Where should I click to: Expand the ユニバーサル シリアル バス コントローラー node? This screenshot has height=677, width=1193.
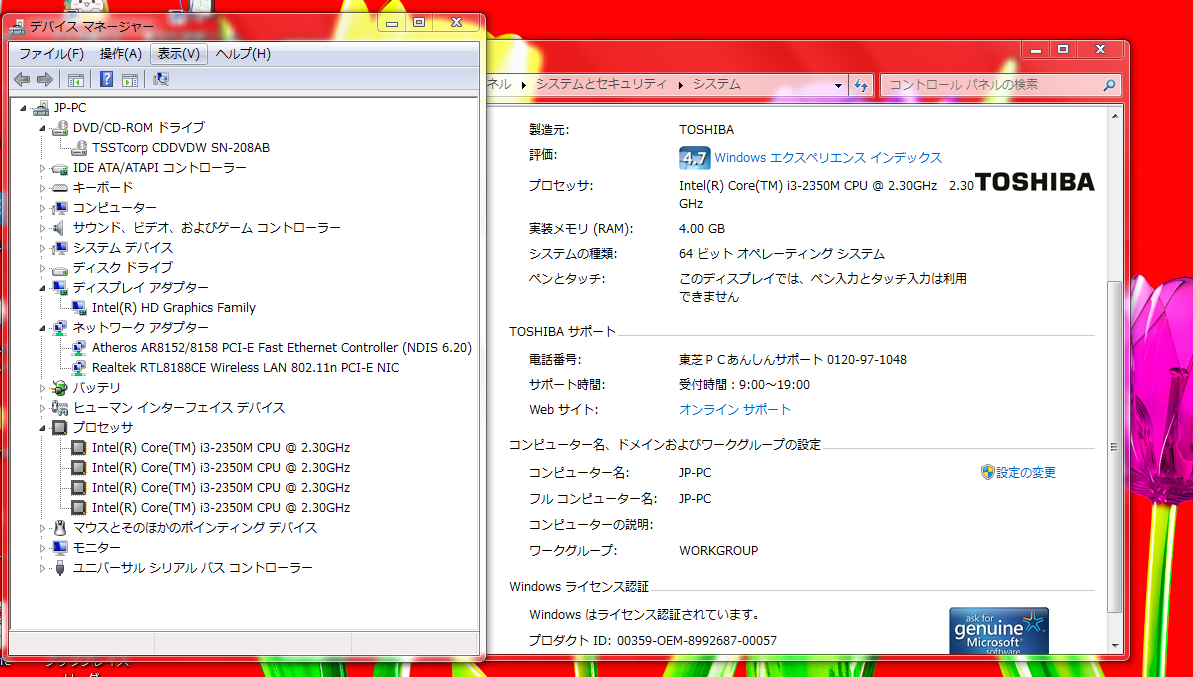point(43,567)
